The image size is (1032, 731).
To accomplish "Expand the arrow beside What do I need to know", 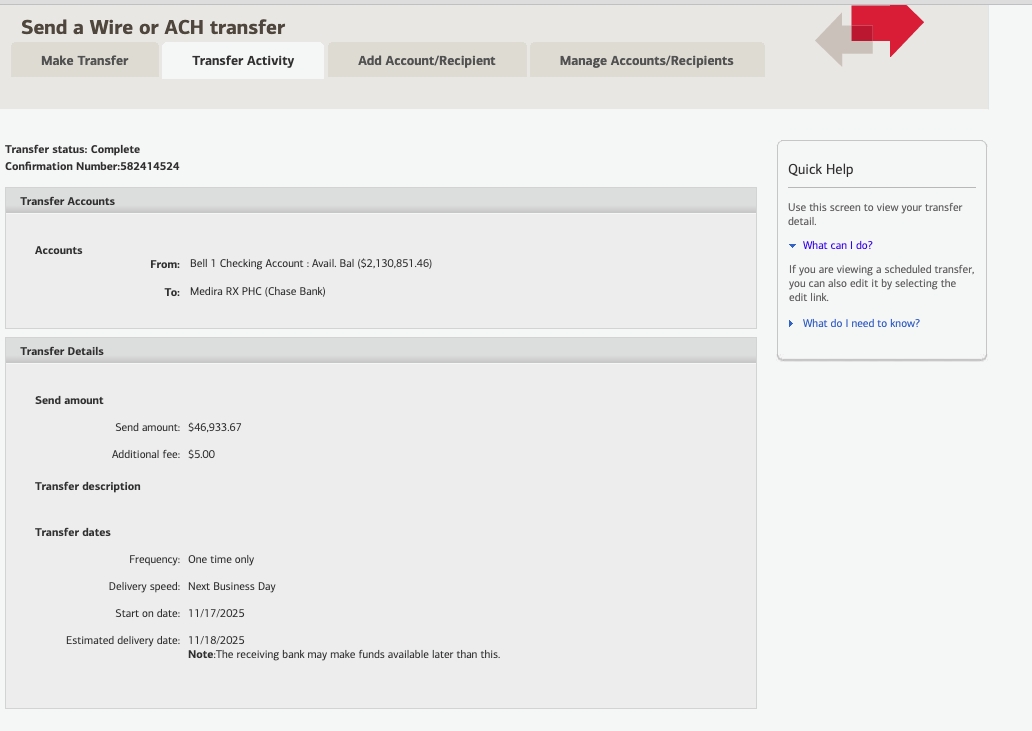I will [792, 323].
